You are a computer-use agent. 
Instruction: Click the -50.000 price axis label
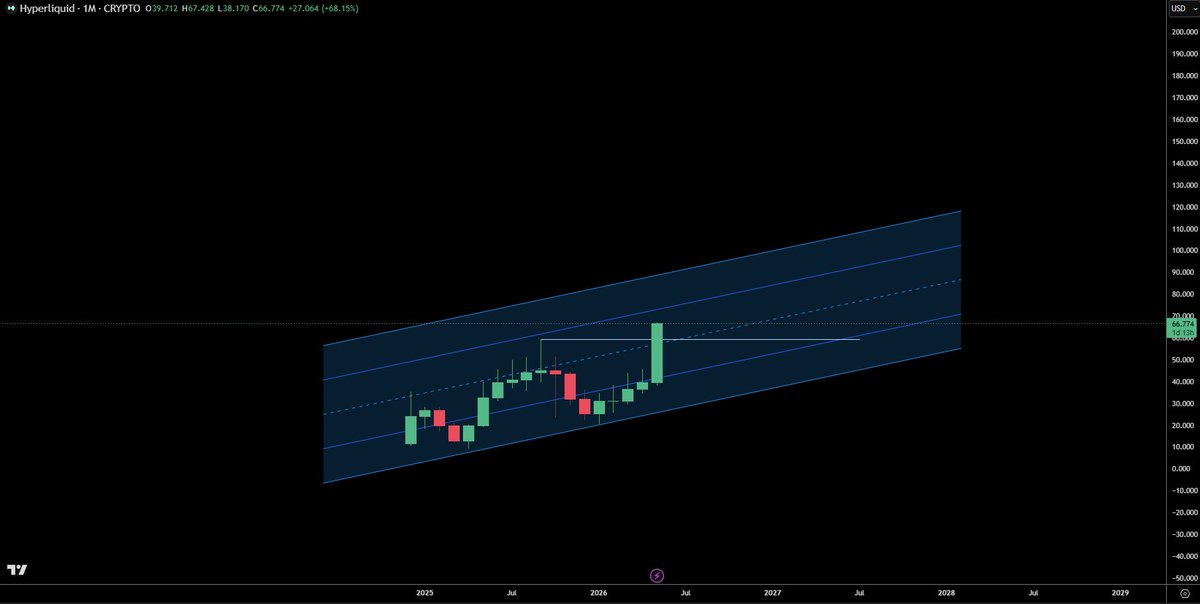click(1184, 579)
